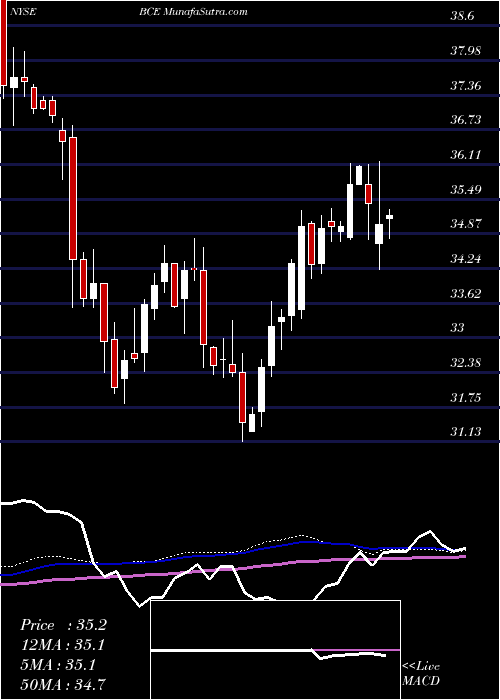
Task: Select the 33 price axis label
Action: click(458, 328)
